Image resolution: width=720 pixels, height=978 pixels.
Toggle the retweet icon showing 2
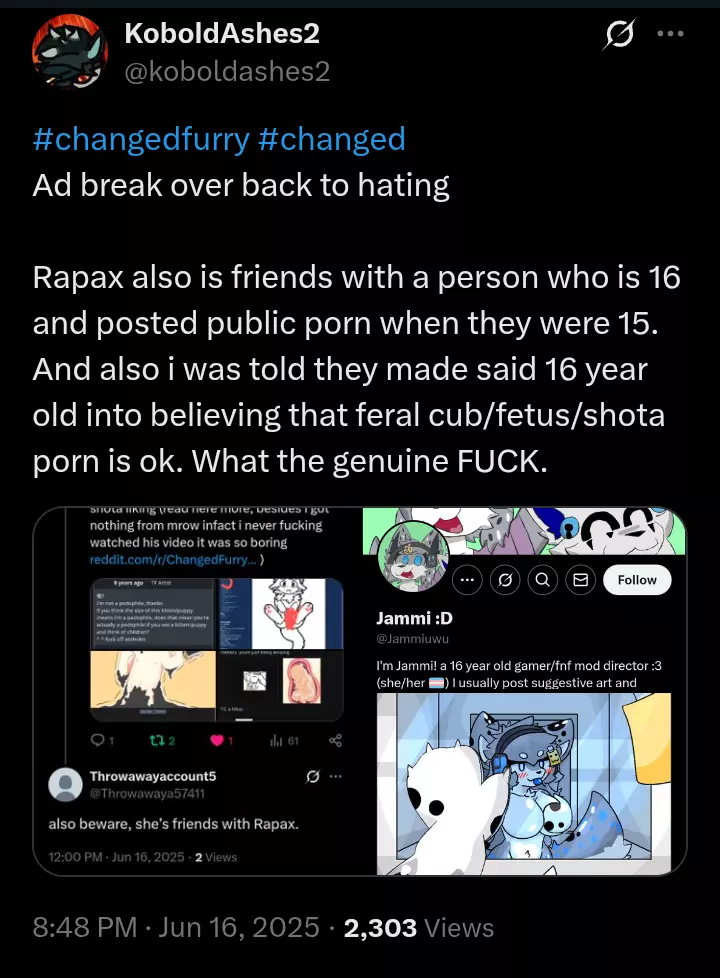[162, 740]
